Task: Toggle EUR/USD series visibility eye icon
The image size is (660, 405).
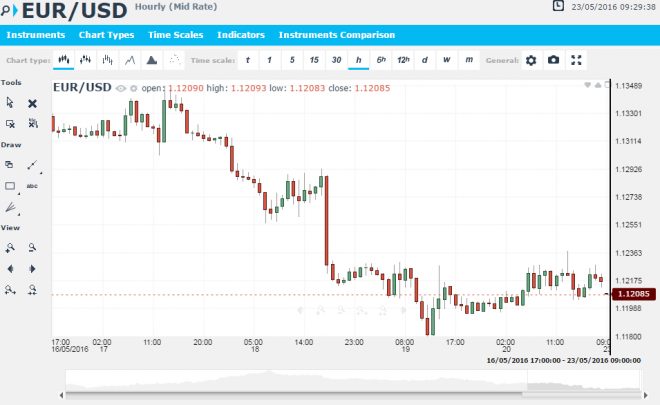Action: (121, 88)
